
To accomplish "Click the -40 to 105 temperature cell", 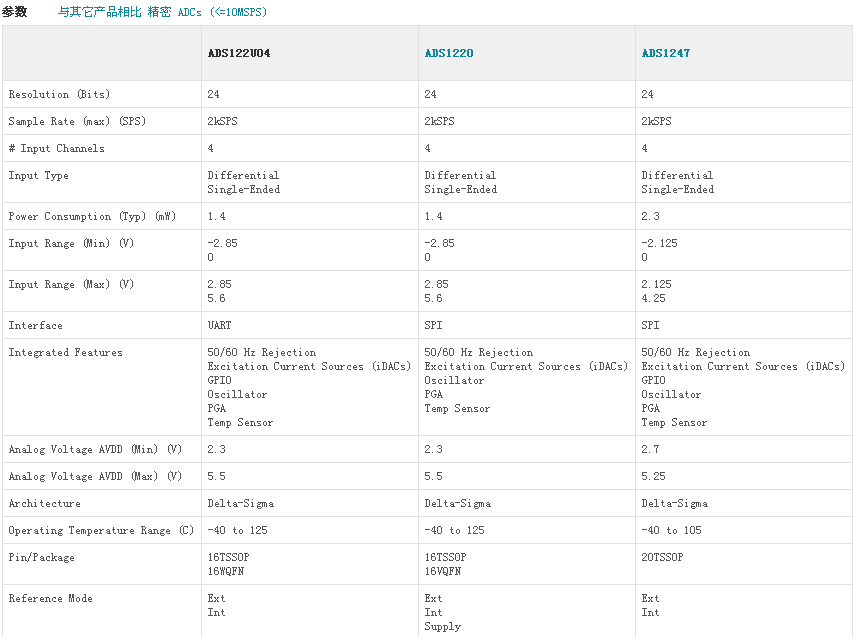I will coord(671,530).
